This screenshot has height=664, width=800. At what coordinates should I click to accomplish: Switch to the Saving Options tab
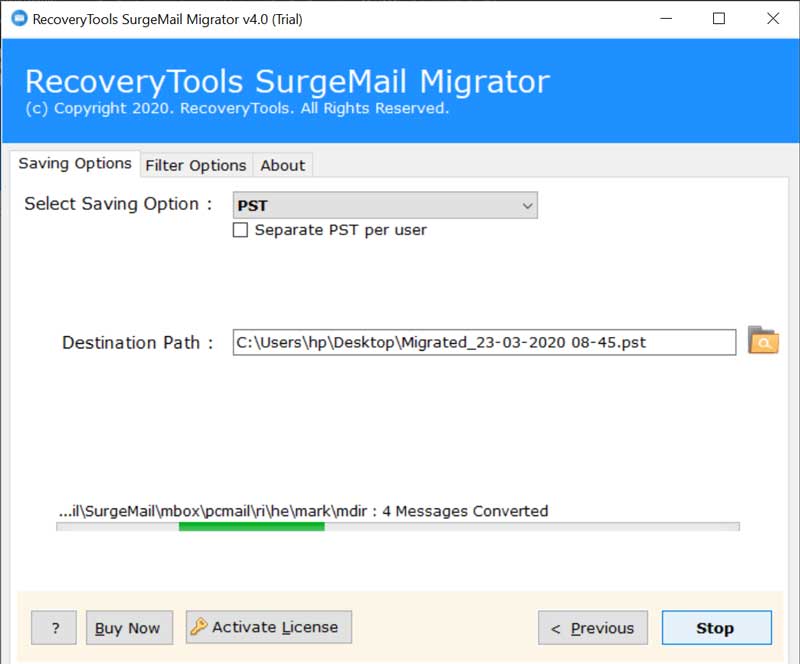tap(75, 163)
